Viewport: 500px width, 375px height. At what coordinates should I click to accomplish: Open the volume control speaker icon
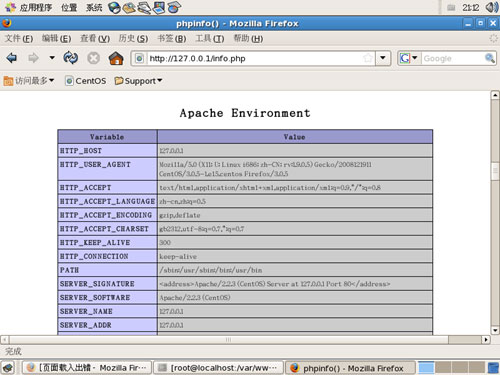pos(491,7)
